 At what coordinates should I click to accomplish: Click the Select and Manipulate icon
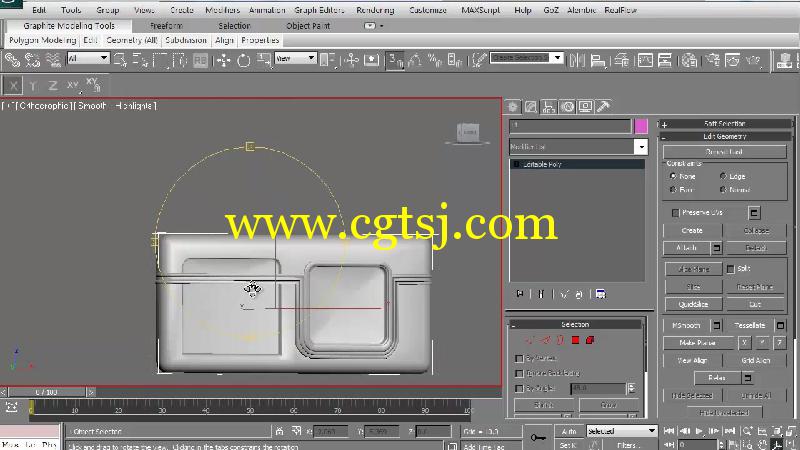pos(352,61)
